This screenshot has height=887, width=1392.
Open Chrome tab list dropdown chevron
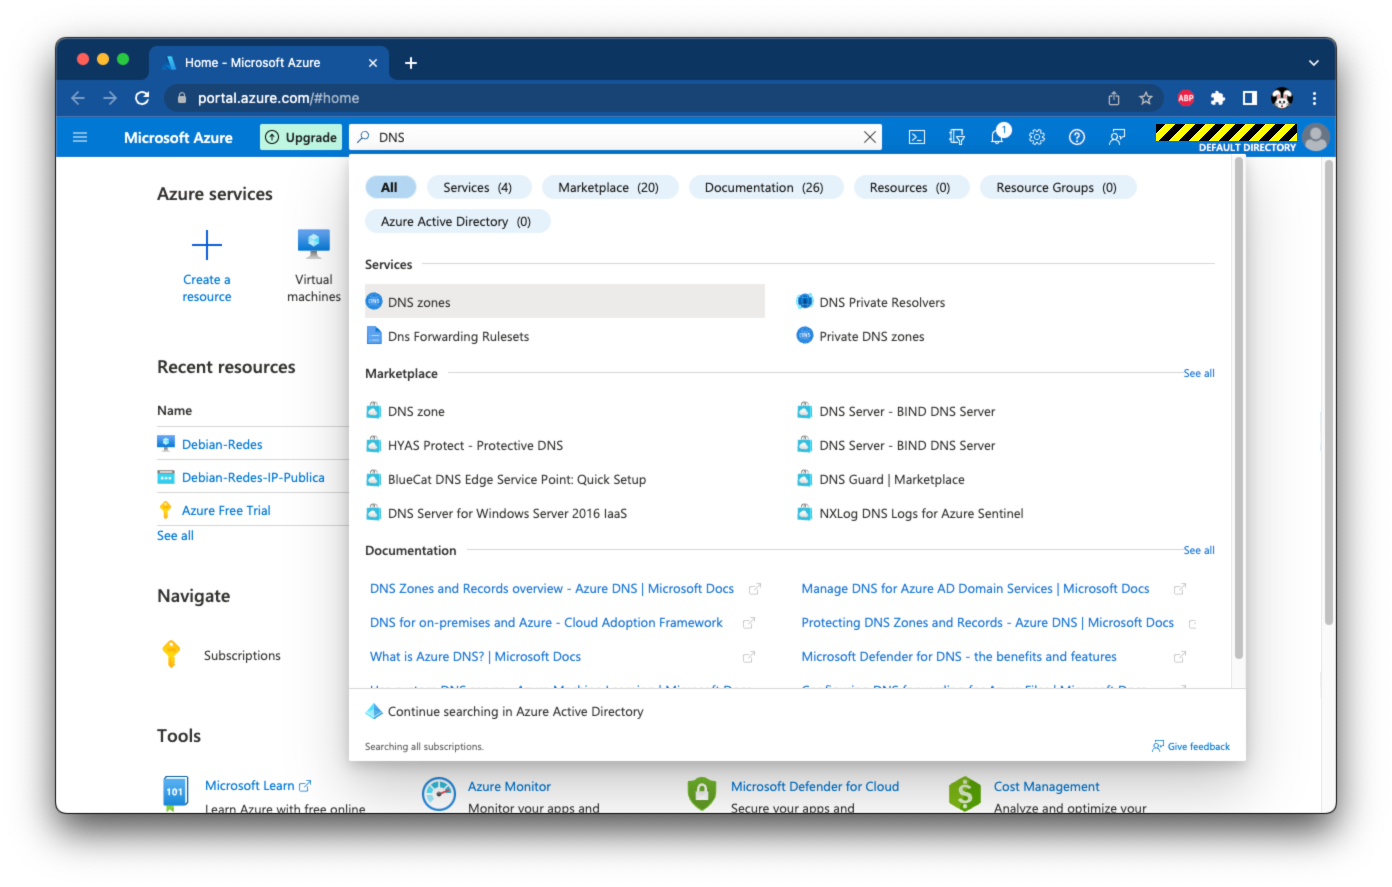(x=1313, y=62)
